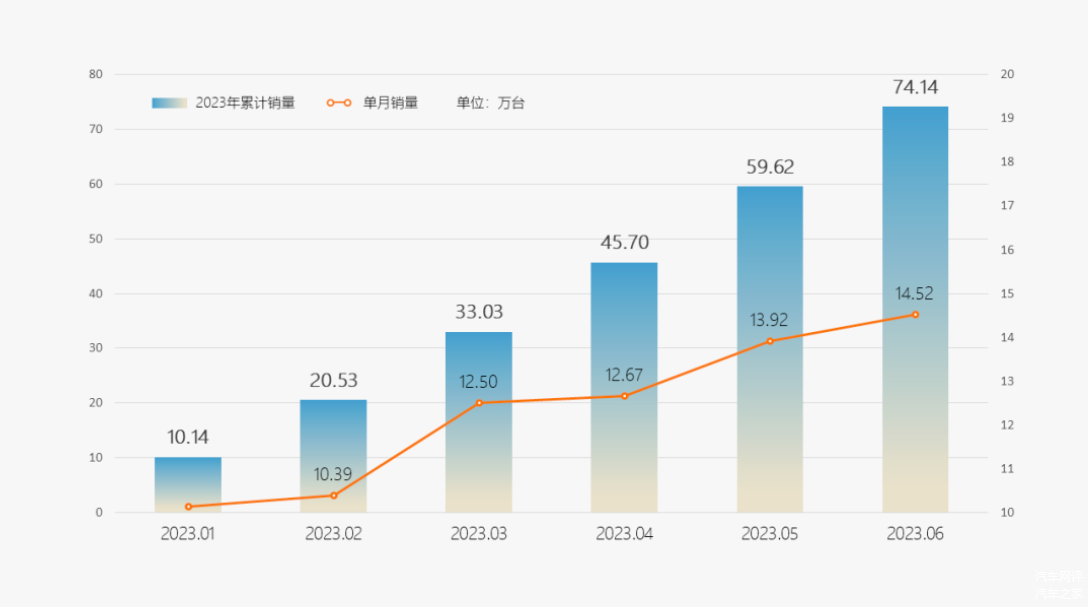Toggle the 2023年累计销量 legend text label
Image resolution: width=1088 pixels, height=607 pixels.
pos(245,102)
